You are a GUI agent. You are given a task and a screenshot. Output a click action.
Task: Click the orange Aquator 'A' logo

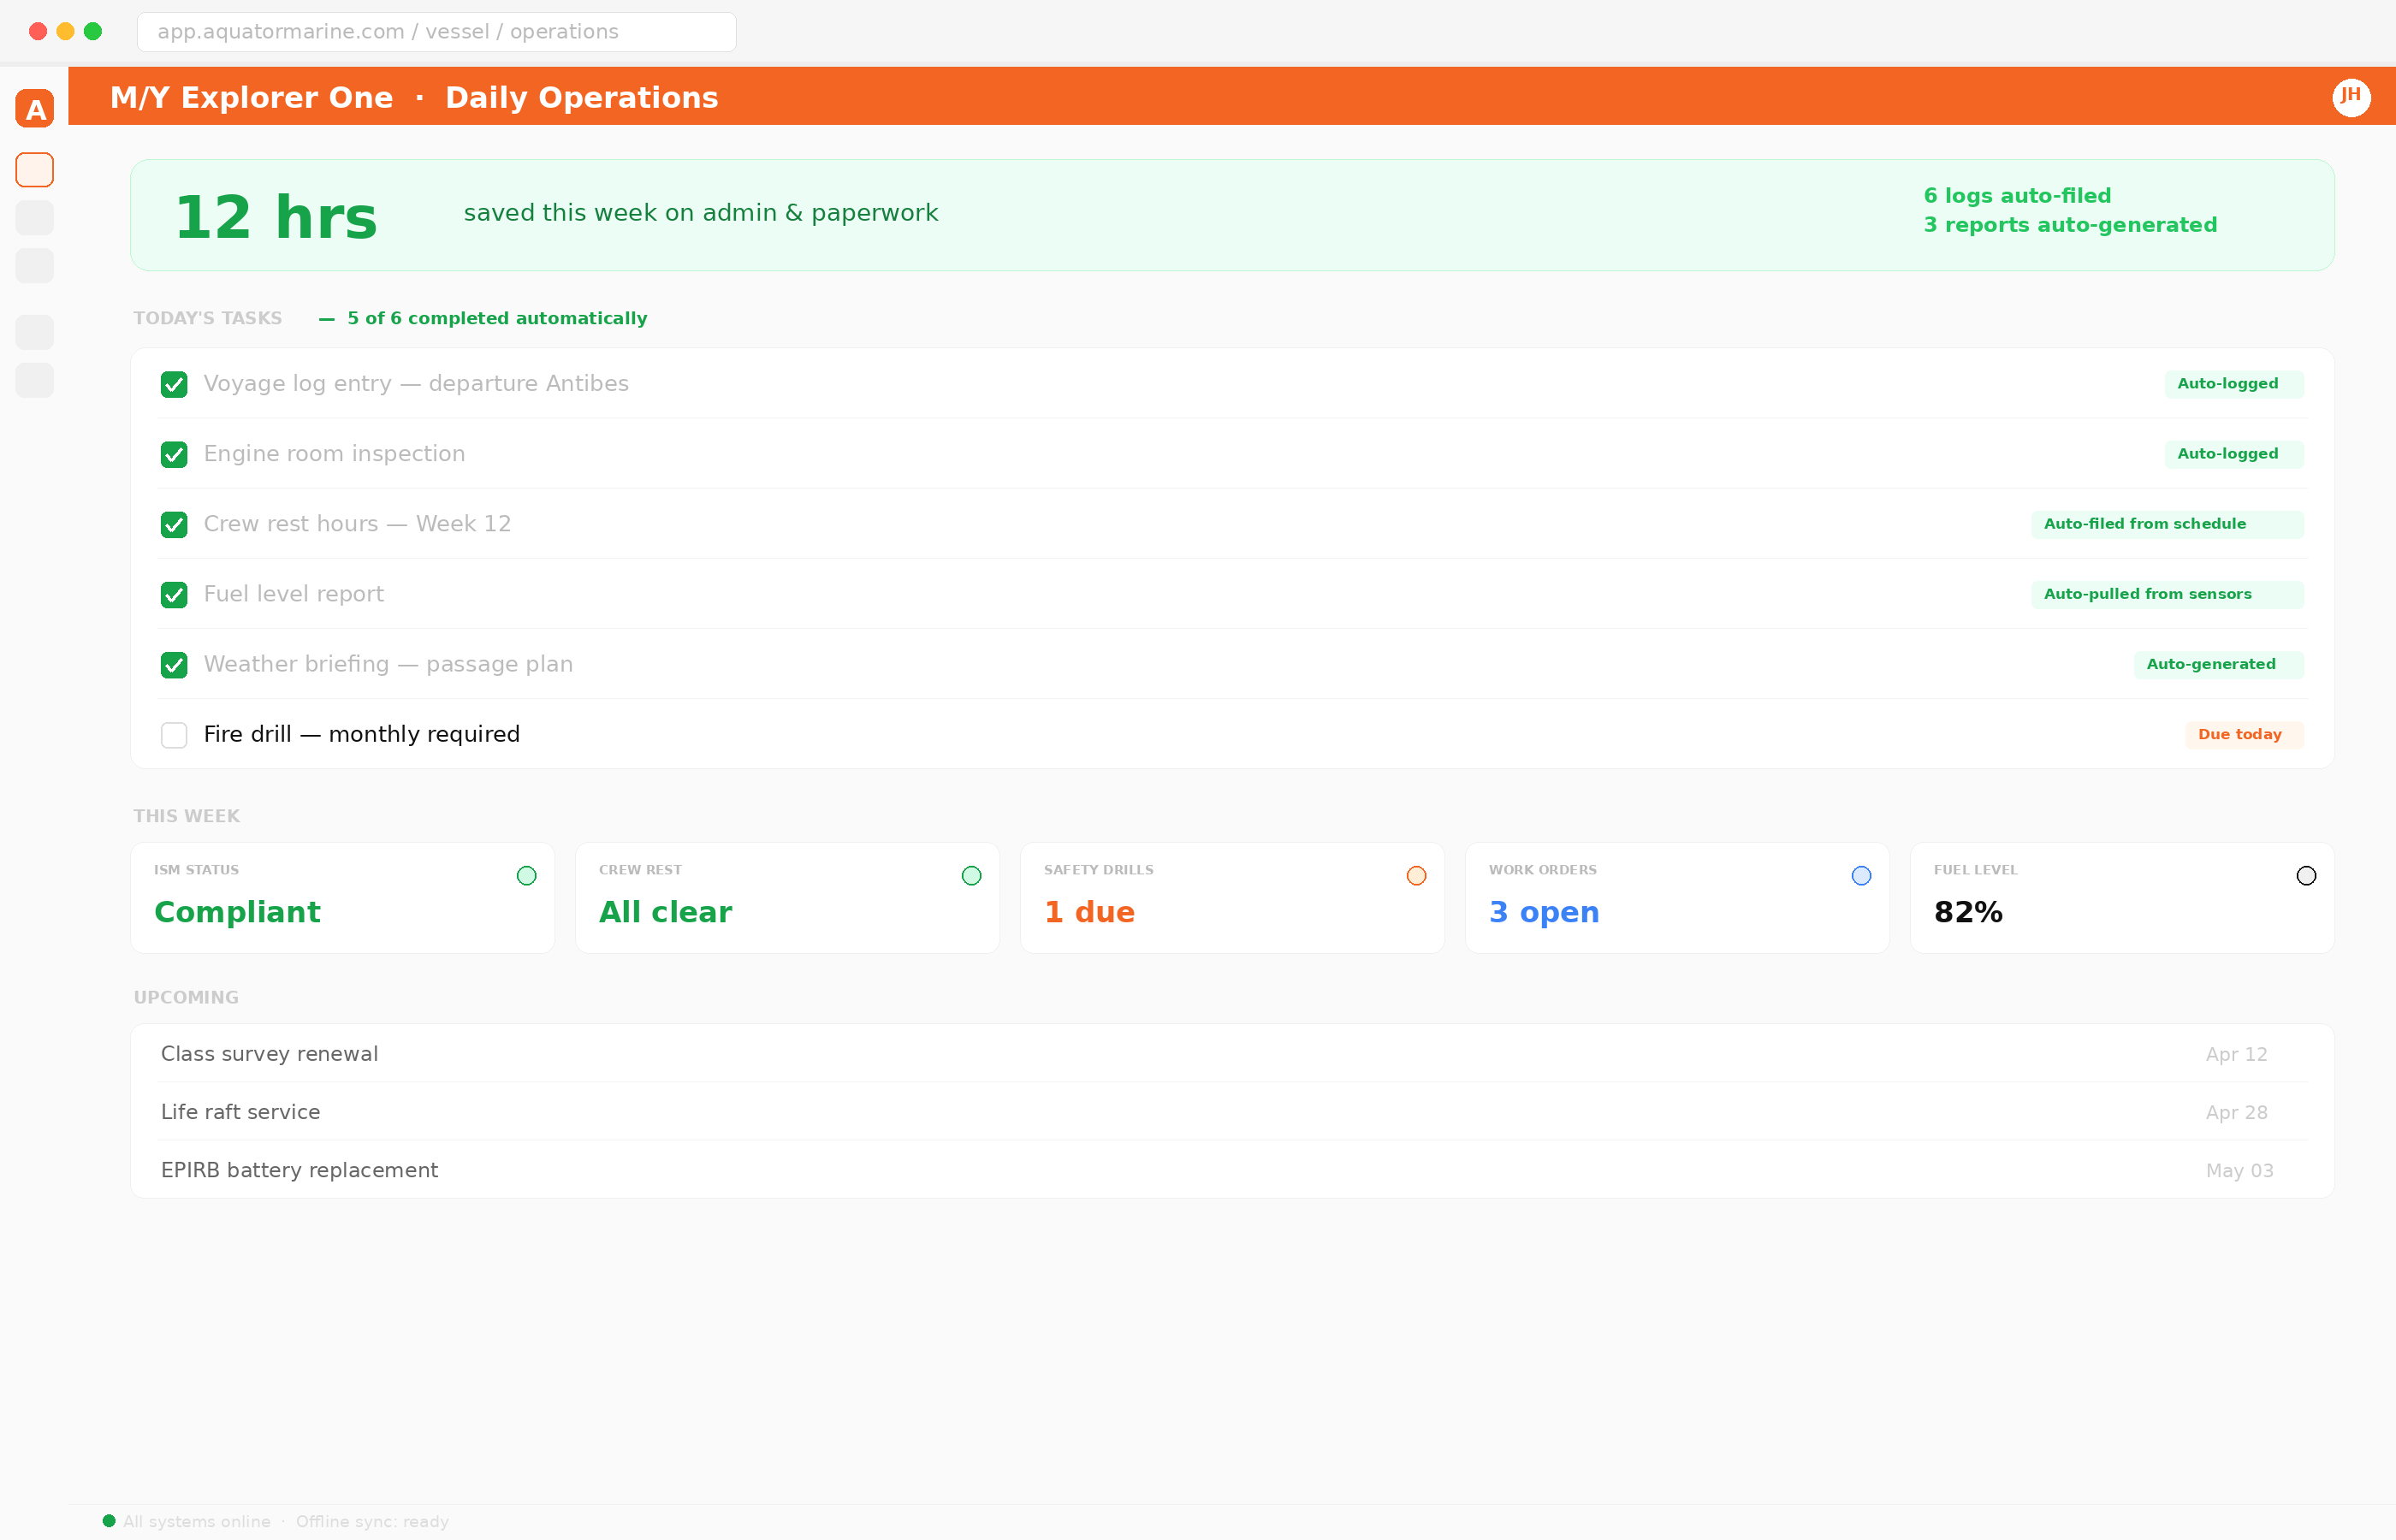click(35, 108)
